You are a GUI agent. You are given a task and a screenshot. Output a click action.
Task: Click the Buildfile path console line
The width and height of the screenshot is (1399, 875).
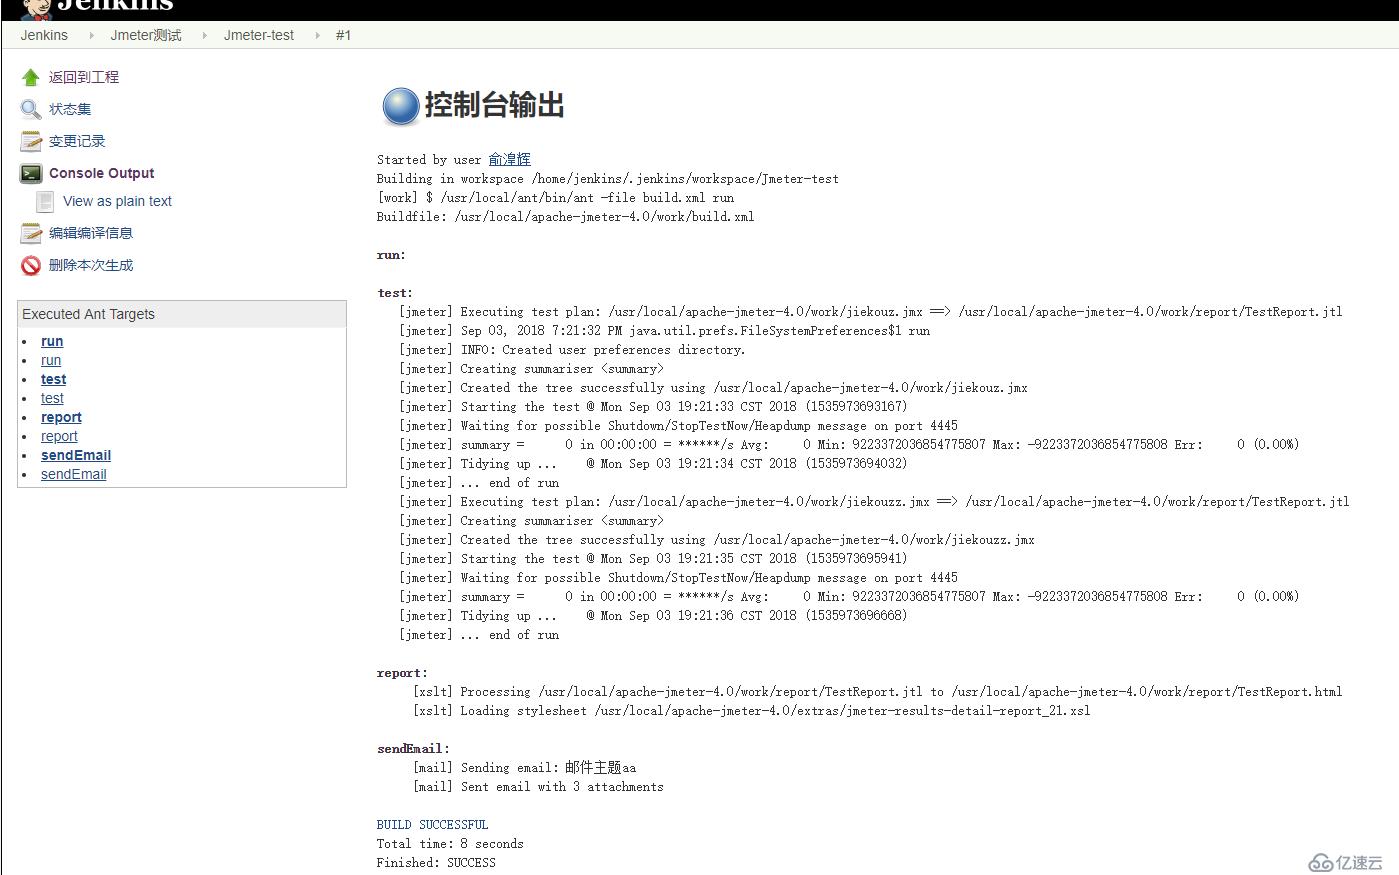pos(565,217)
